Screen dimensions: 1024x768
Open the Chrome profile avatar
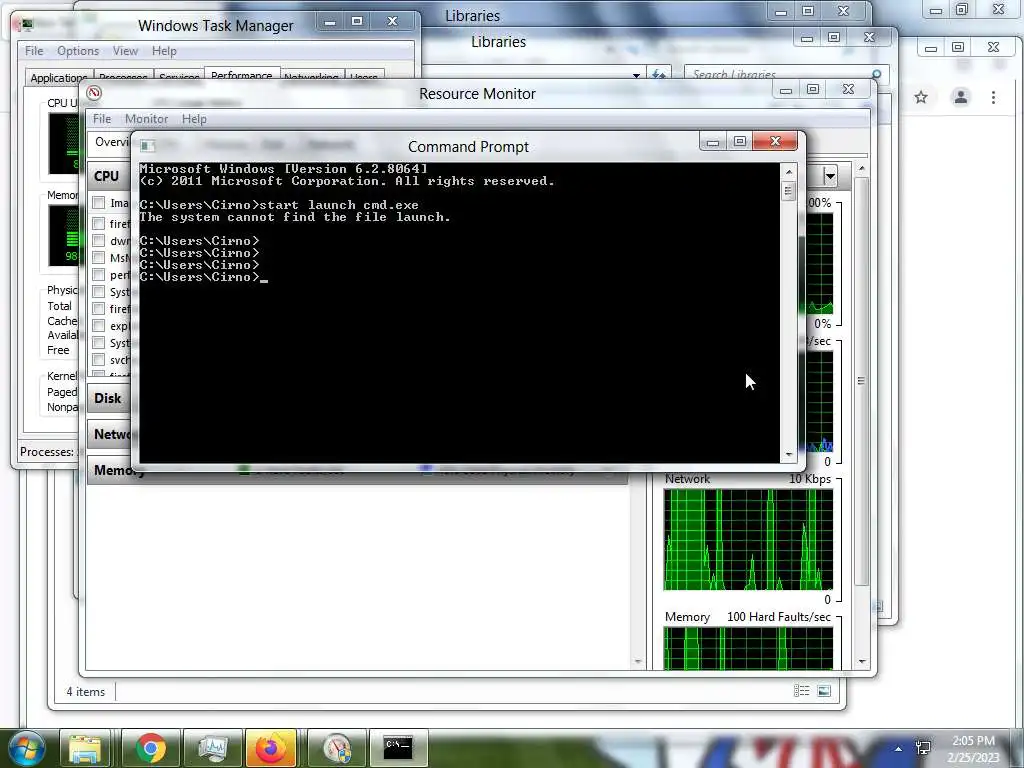tap(961, 97)
